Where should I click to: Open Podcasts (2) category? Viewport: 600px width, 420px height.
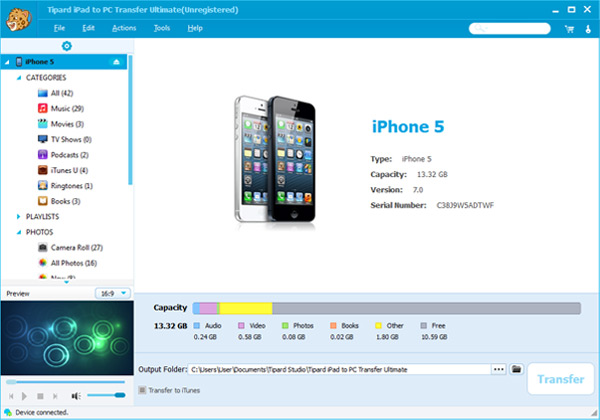(x=63, y=155)
